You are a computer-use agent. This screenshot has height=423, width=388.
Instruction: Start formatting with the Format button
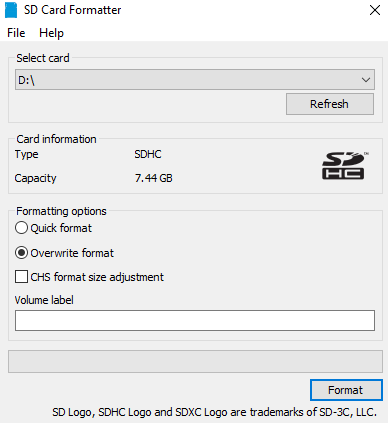346,390
